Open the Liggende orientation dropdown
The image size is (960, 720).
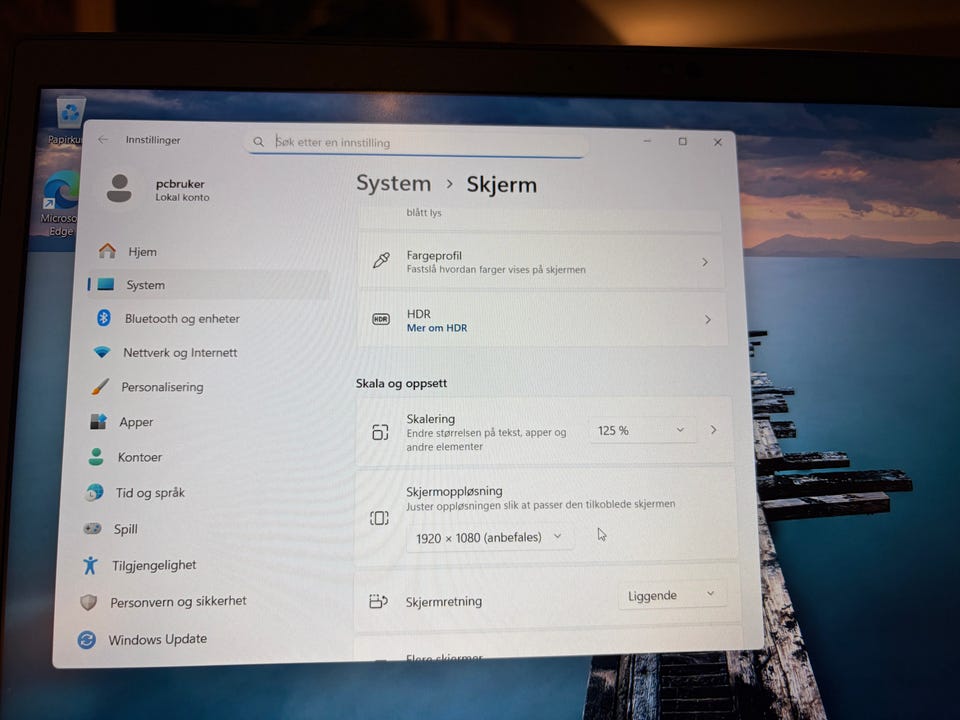[x=672, y=595]
